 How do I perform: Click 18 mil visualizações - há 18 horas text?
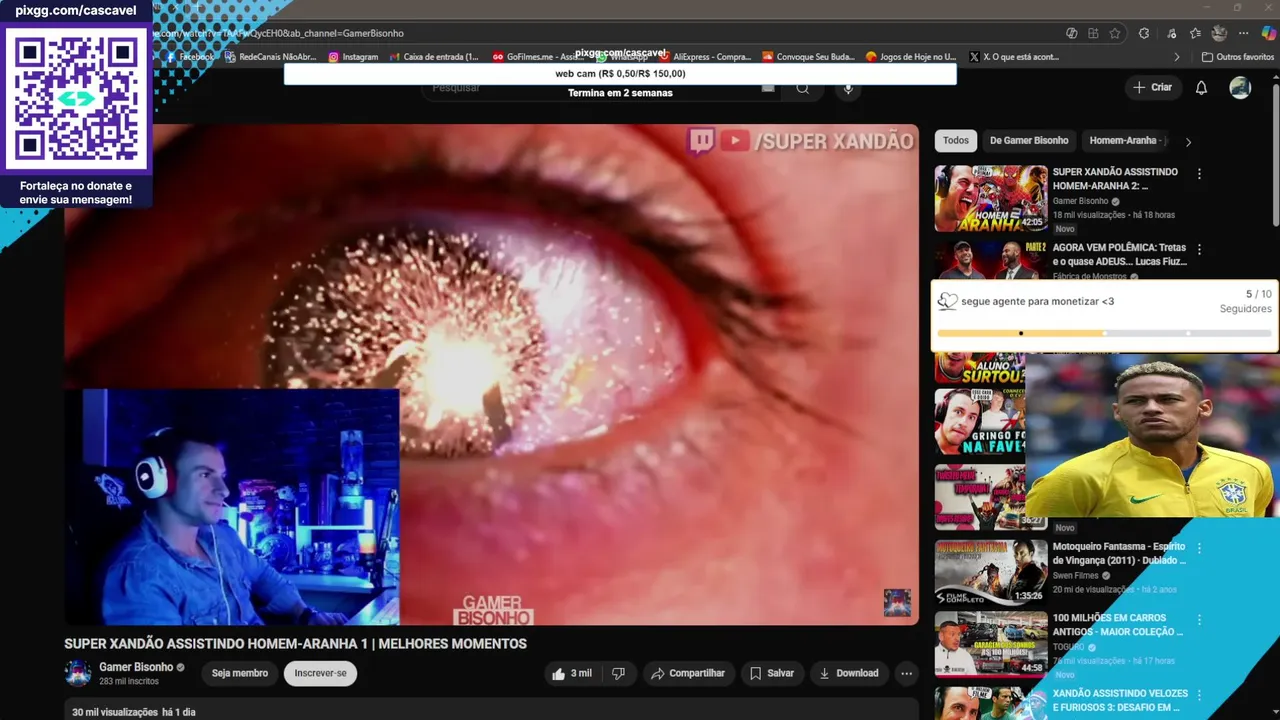tap(1114, 215)
